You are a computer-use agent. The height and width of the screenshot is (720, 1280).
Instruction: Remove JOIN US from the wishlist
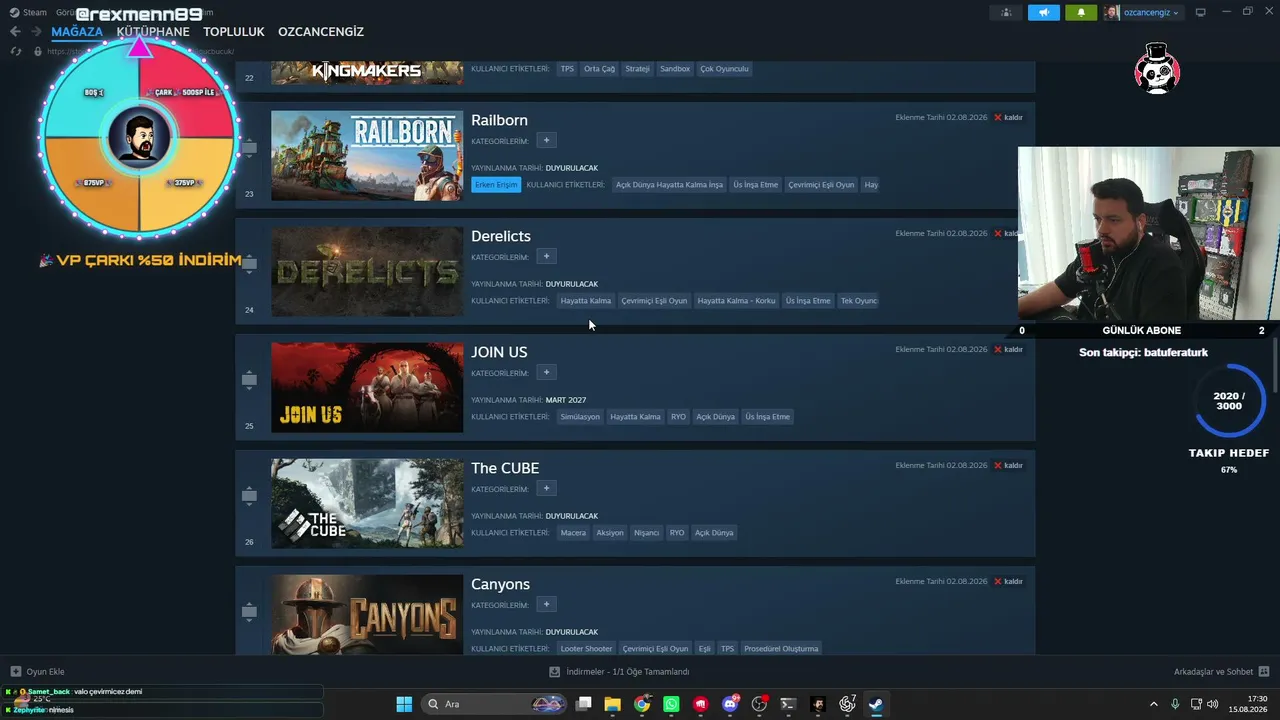pos(1008,350)
